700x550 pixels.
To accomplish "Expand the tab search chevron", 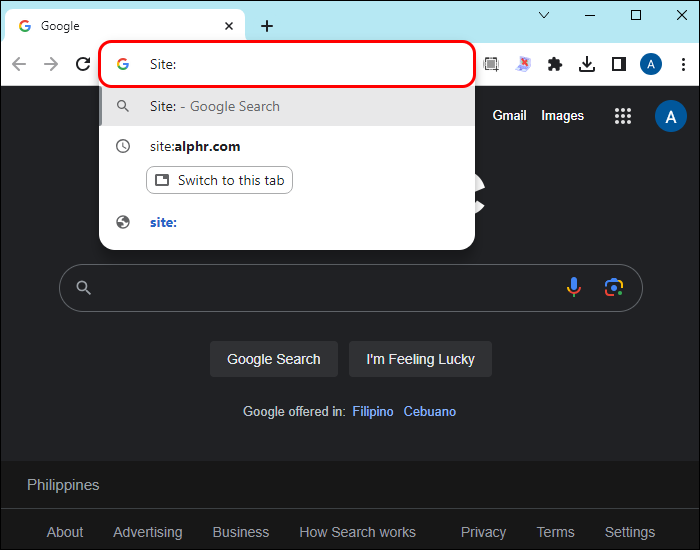I will point(544,15).
